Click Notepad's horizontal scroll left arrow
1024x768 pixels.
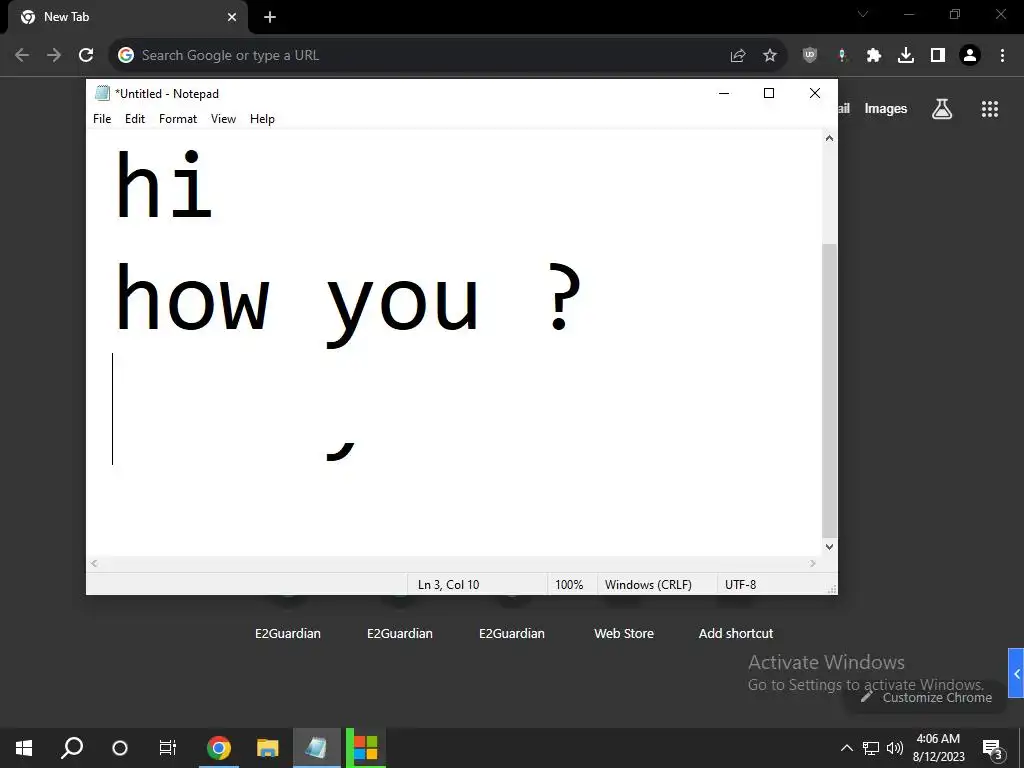pyautogui.click(x=94, y=563)
